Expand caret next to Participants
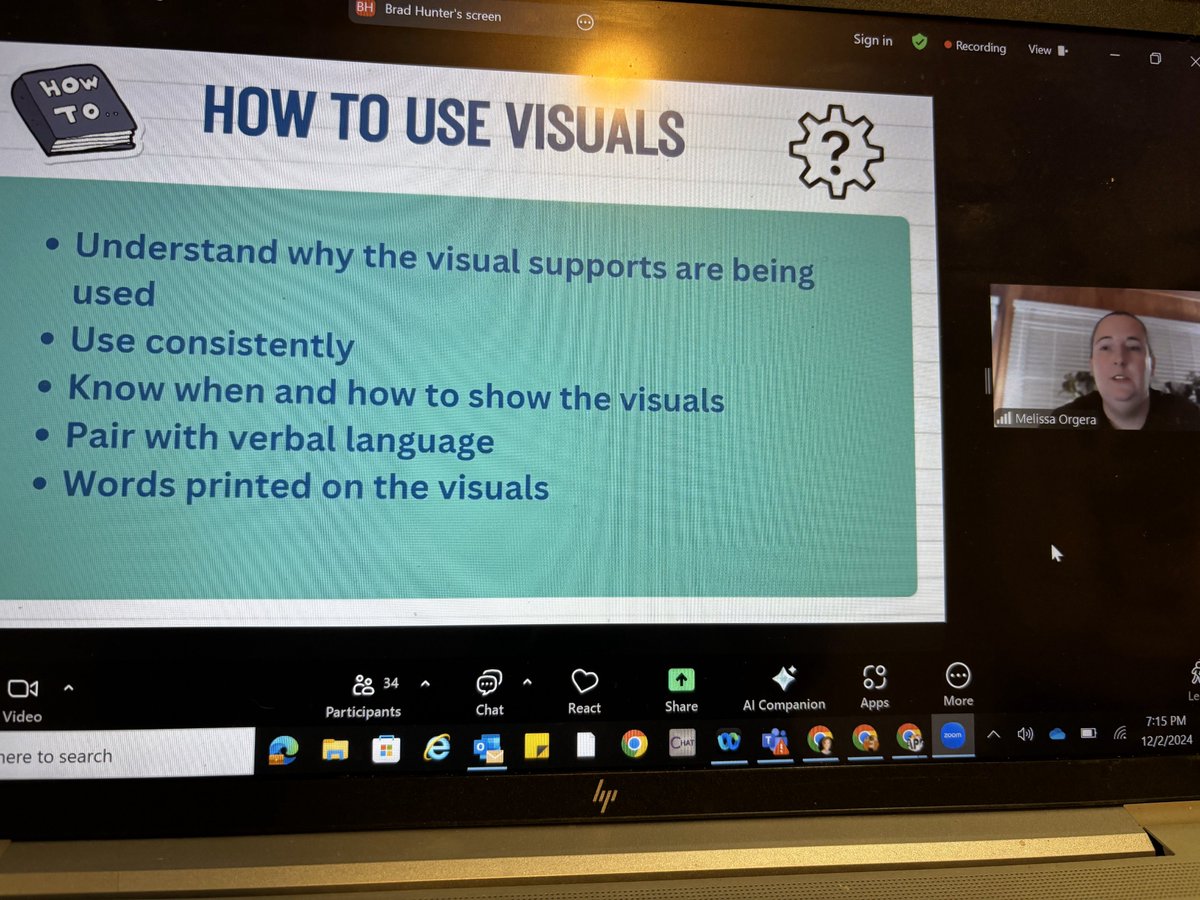Image resolution: width=1200 pixels, height=900 pixels. point(425,684)
